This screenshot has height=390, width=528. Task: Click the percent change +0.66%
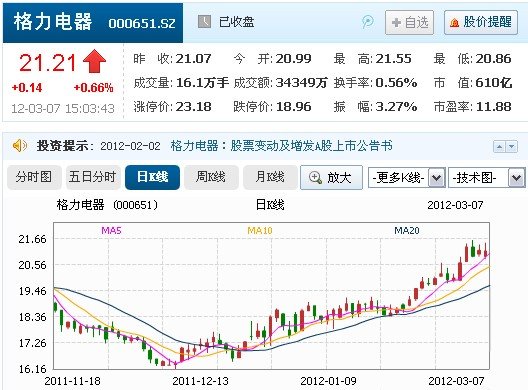[x=93, y=88]
